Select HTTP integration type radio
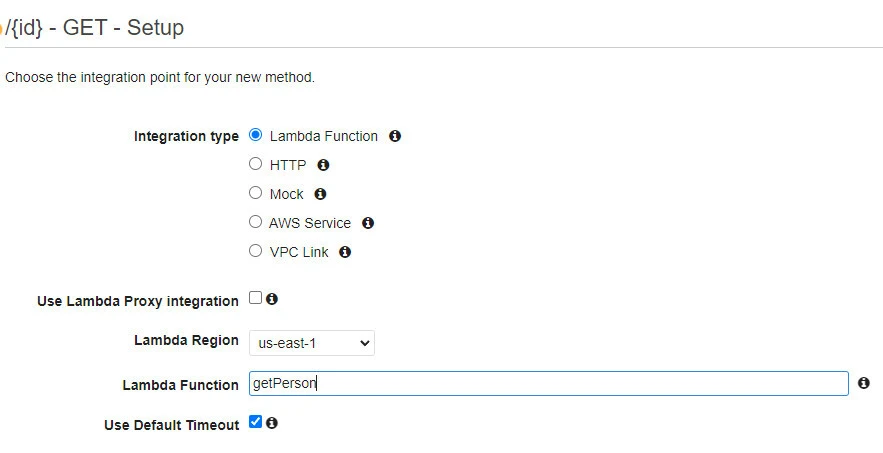This screenshot has width=883, height=453. 256,164
